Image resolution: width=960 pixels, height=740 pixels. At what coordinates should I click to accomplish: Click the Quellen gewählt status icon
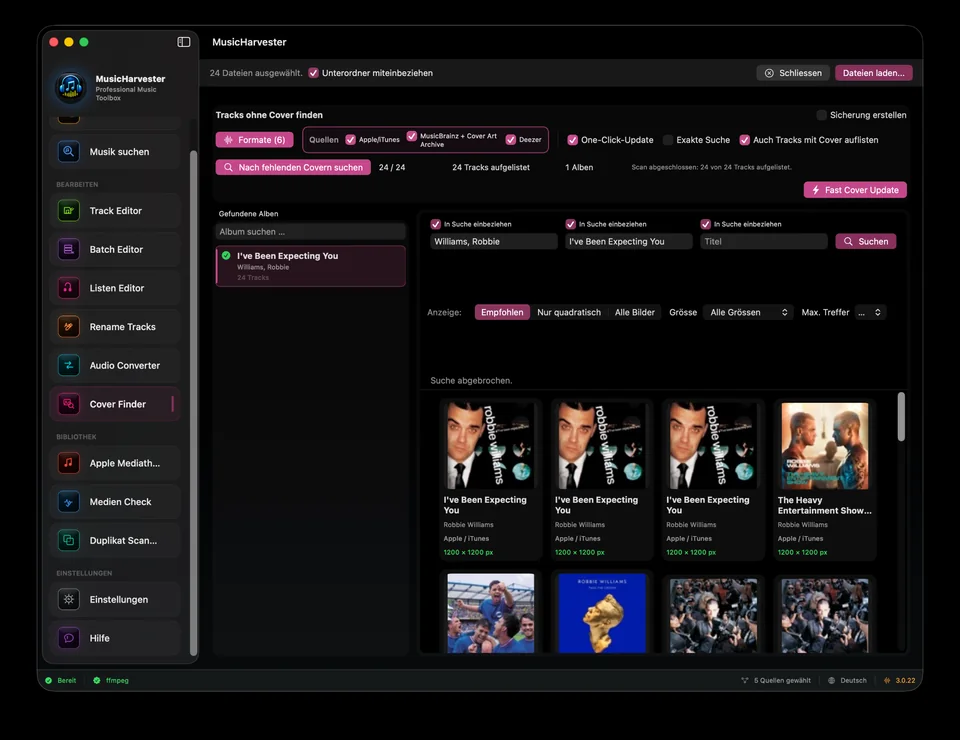click(745, 680)
